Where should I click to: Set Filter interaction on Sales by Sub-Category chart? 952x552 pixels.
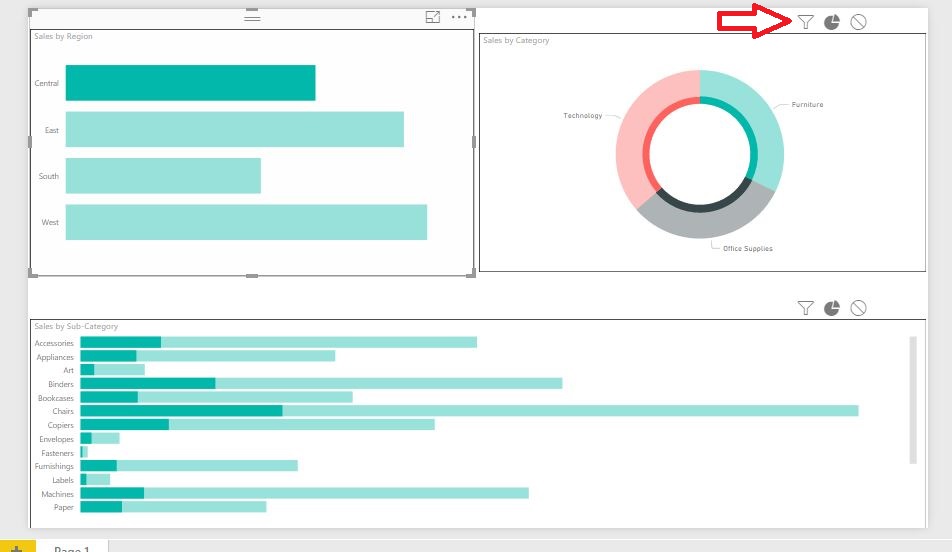click(x=805, y=308)
